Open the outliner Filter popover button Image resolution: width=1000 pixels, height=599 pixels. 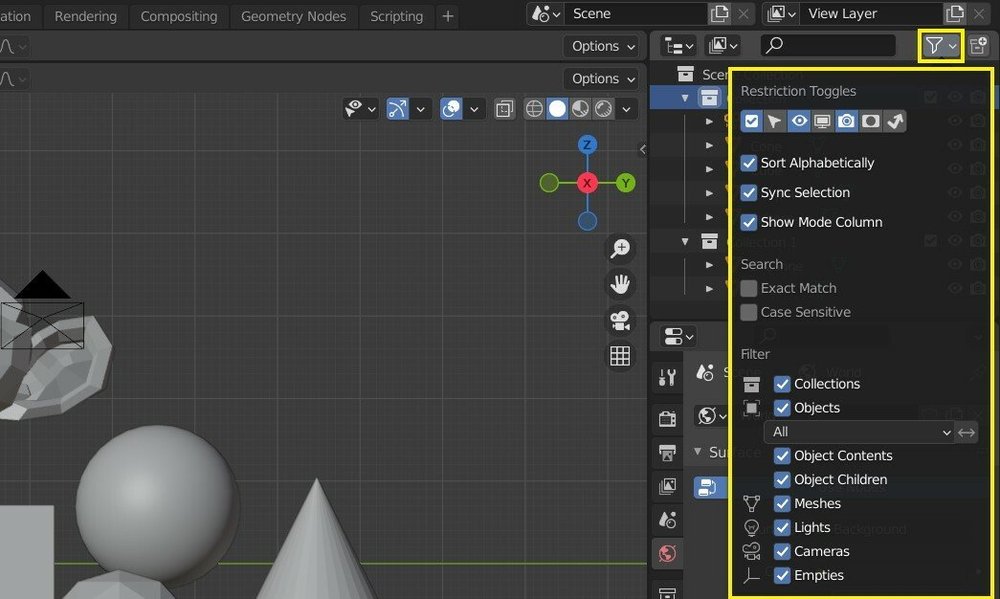pos(940,46)
